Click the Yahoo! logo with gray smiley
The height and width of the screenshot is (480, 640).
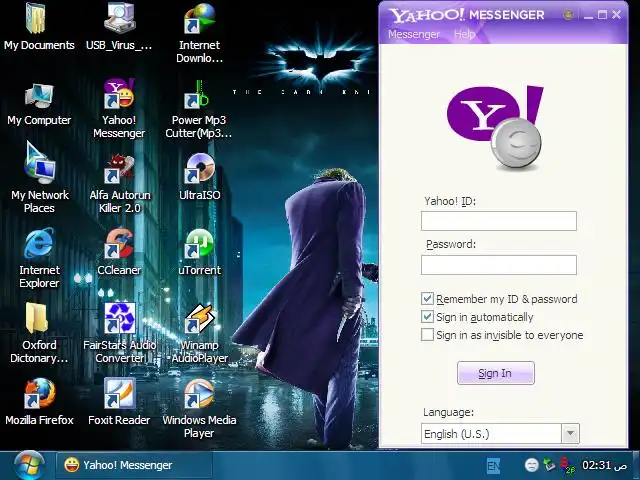495,127
